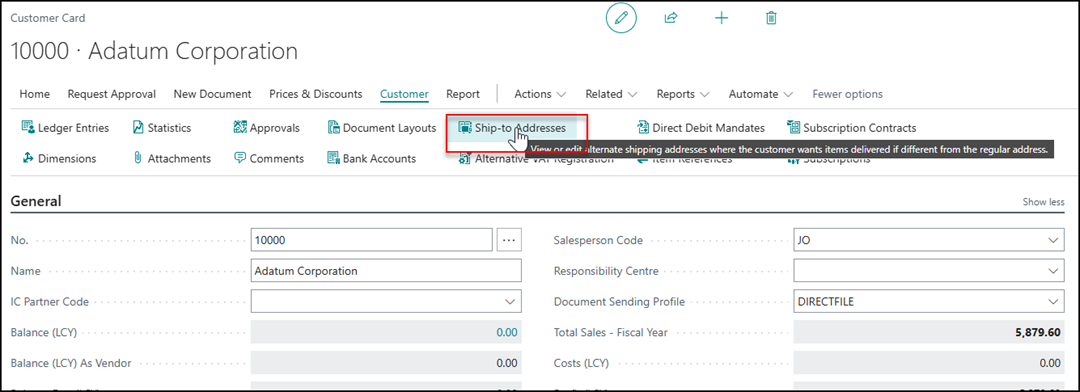Click the New plus icon
The height and width of the screenshot is (392, 1080).
point(721,19)
